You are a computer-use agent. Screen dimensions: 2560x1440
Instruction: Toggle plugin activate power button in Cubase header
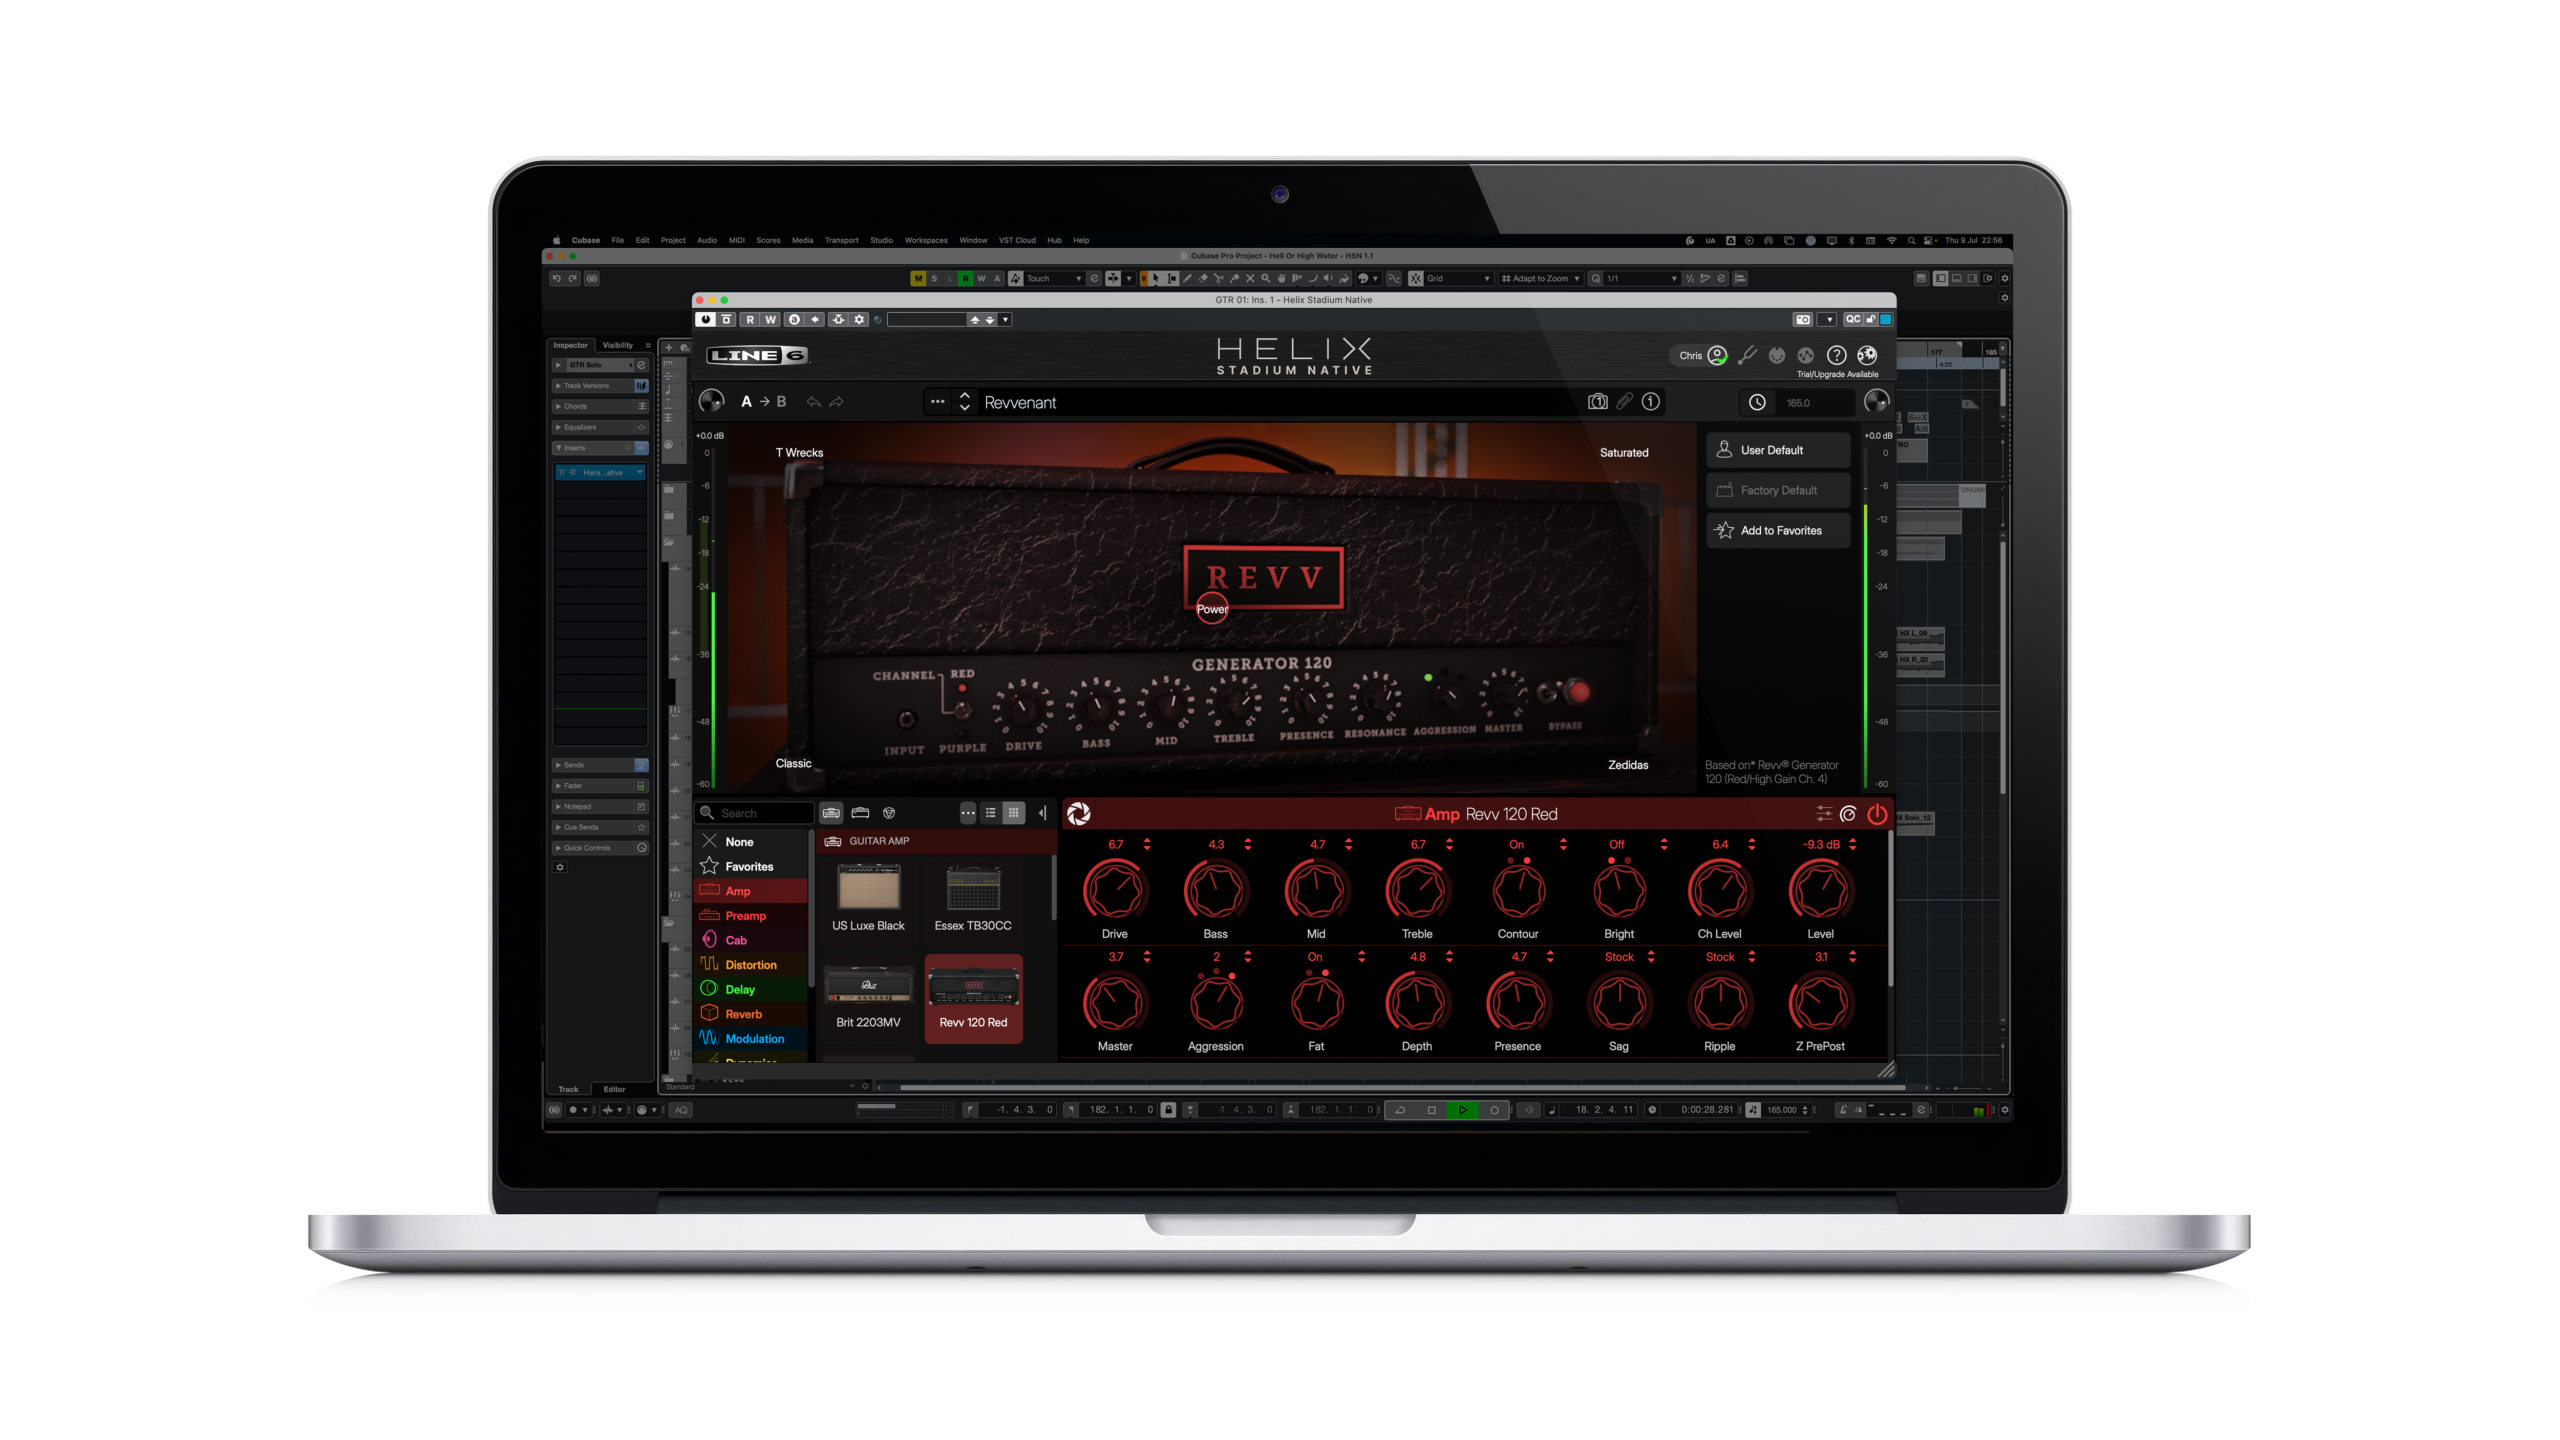click(x=706, y=320)
